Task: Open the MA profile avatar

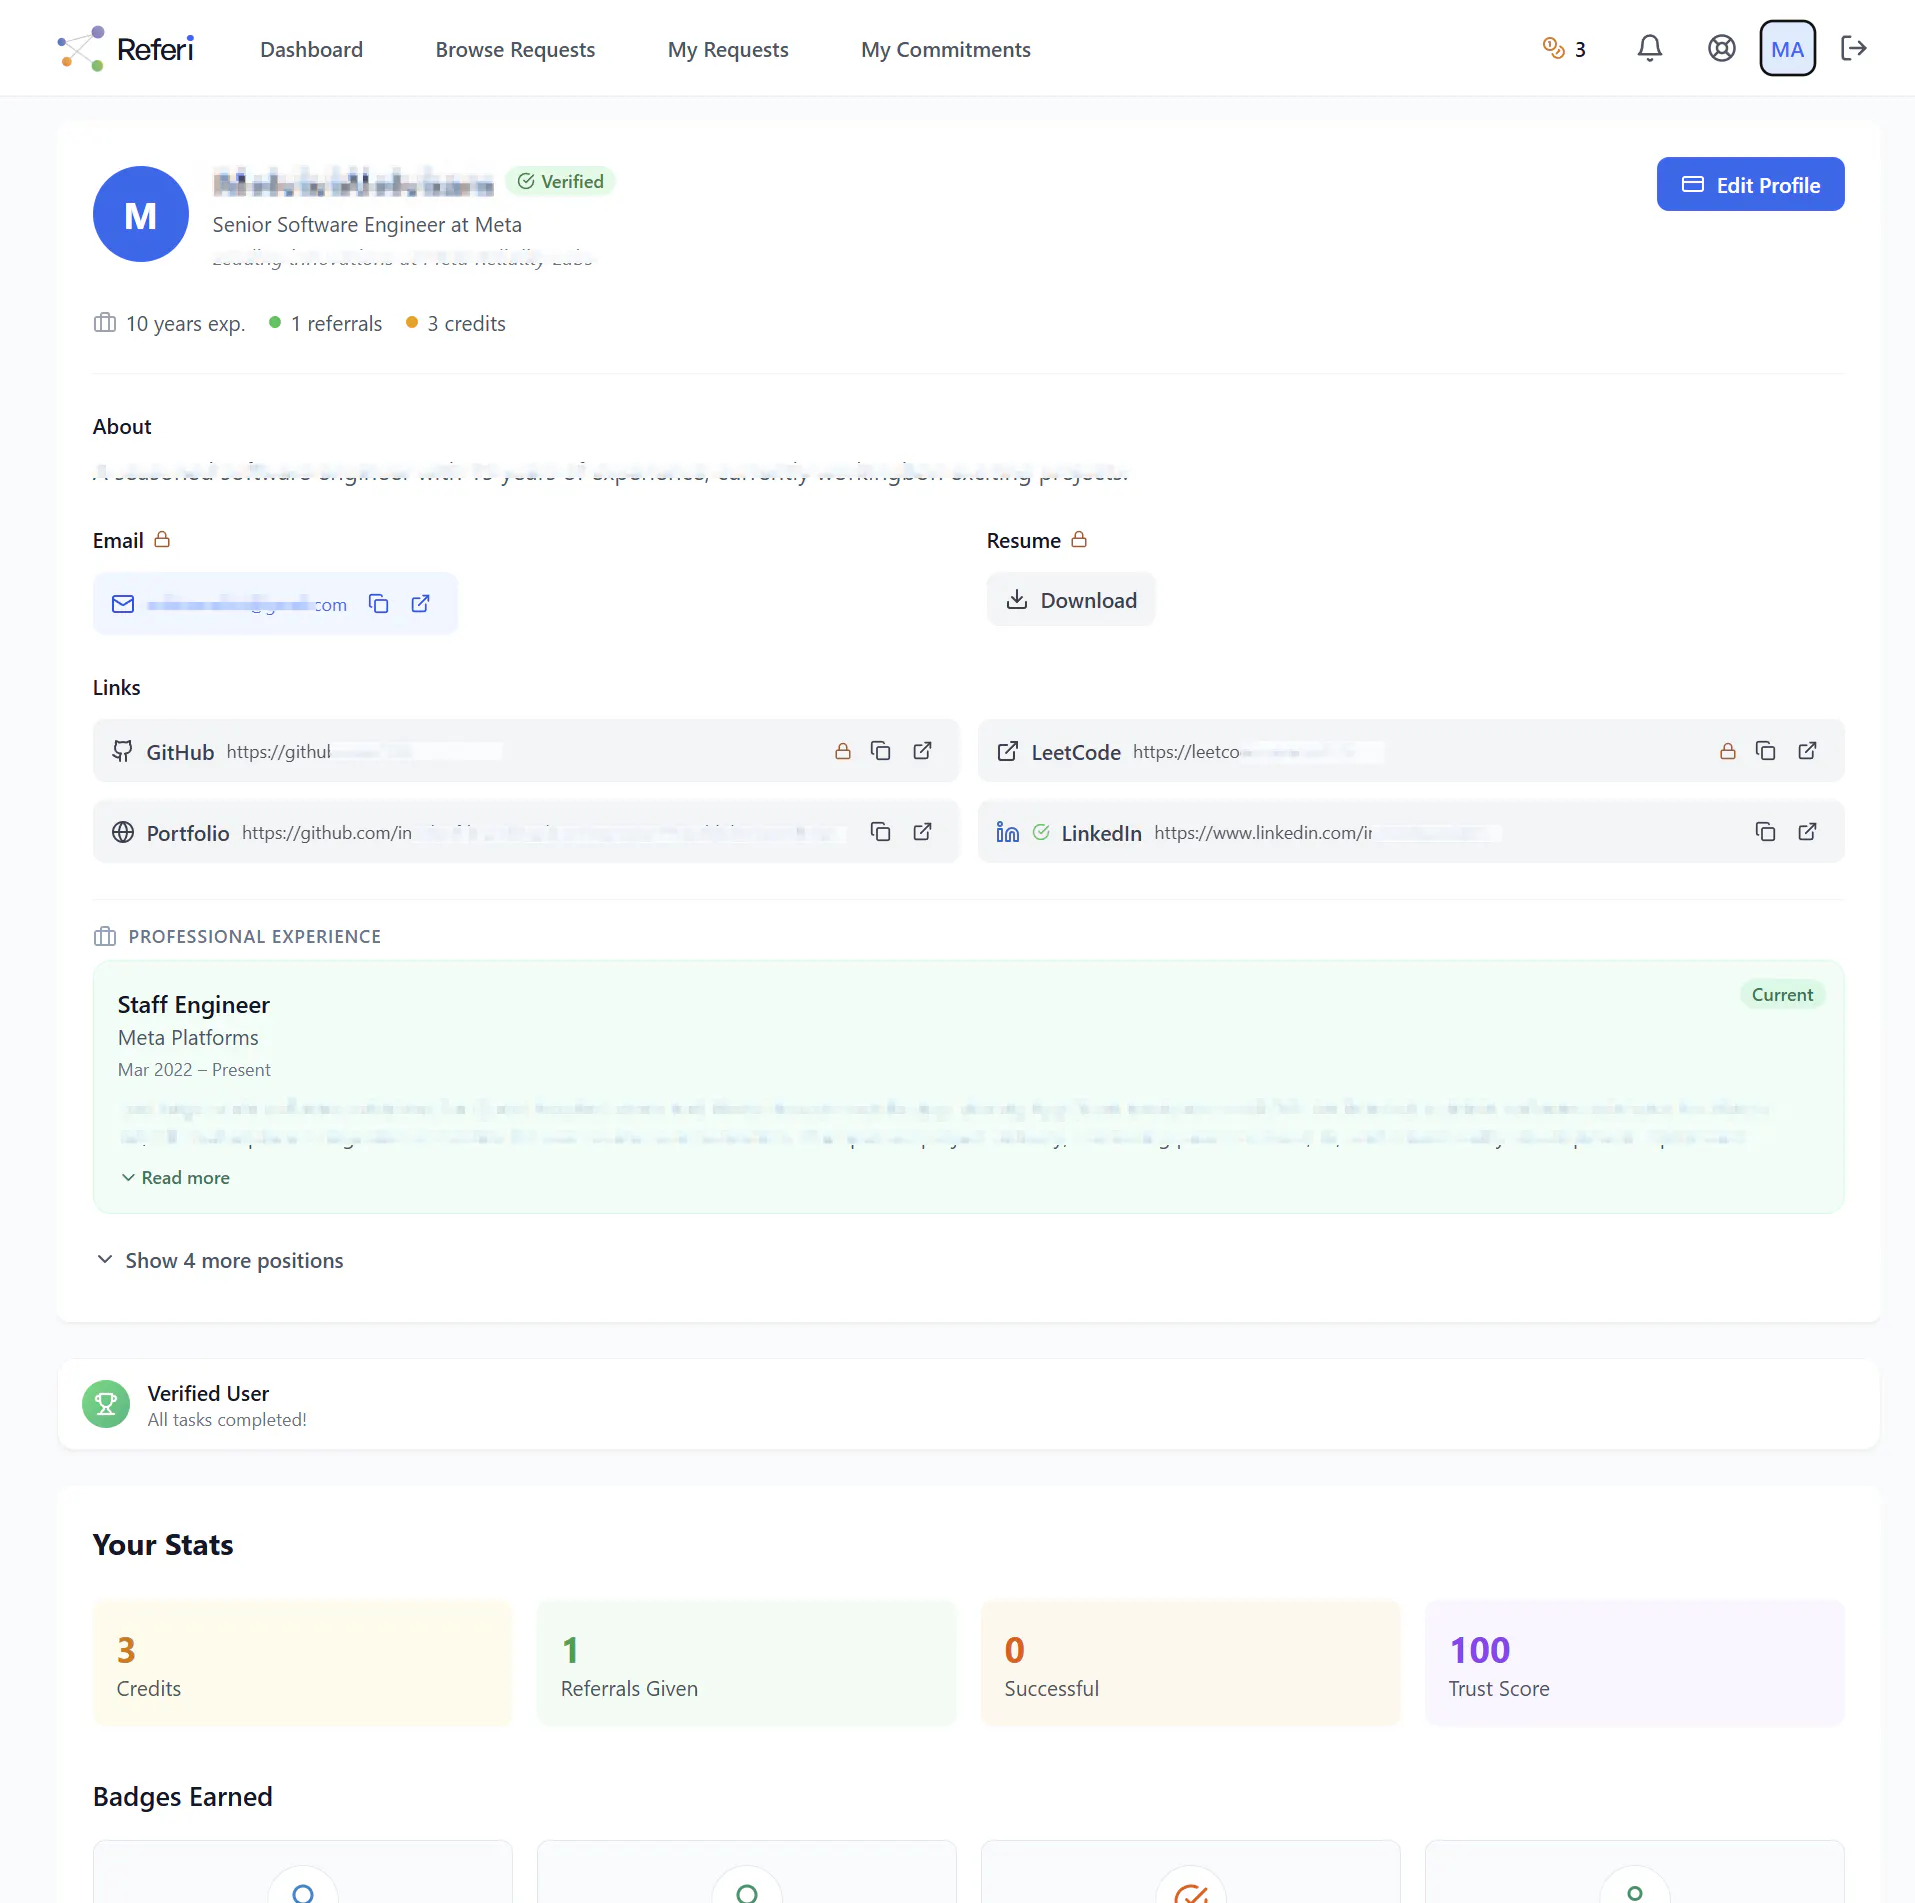Action: tap(1787, 48)
